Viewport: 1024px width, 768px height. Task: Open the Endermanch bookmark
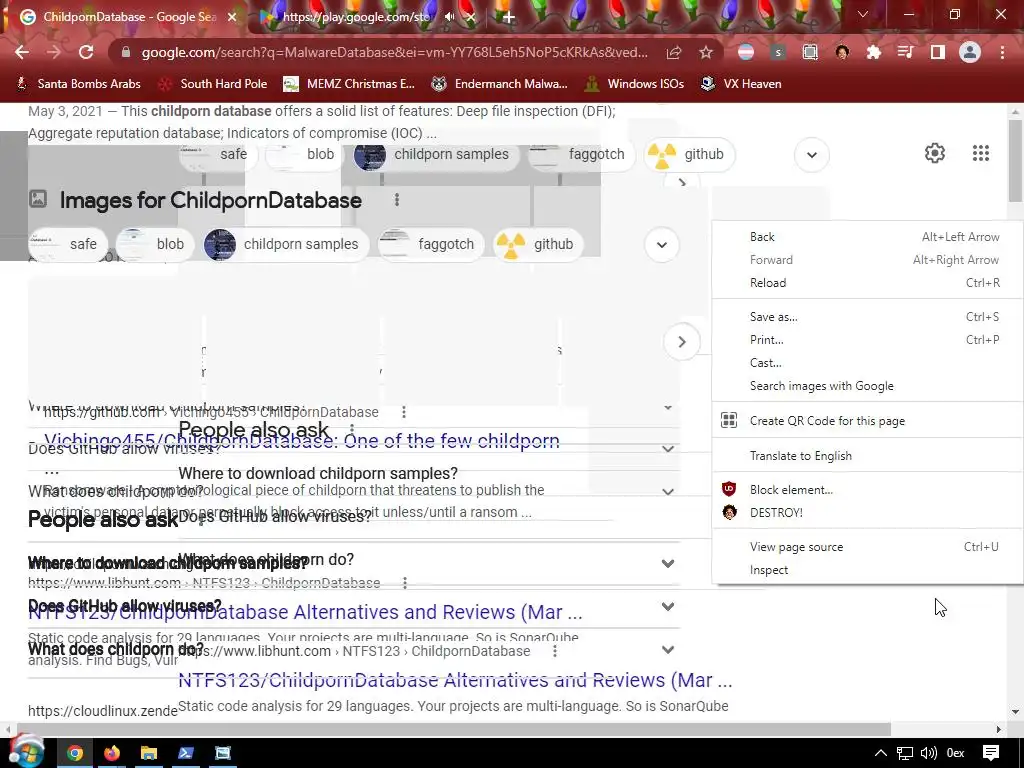(500, 84)
